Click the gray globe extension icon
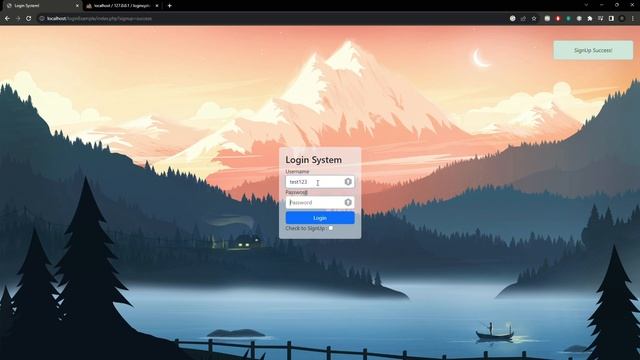This screenshot has width=640, height=360. click(x=579, y=18)
